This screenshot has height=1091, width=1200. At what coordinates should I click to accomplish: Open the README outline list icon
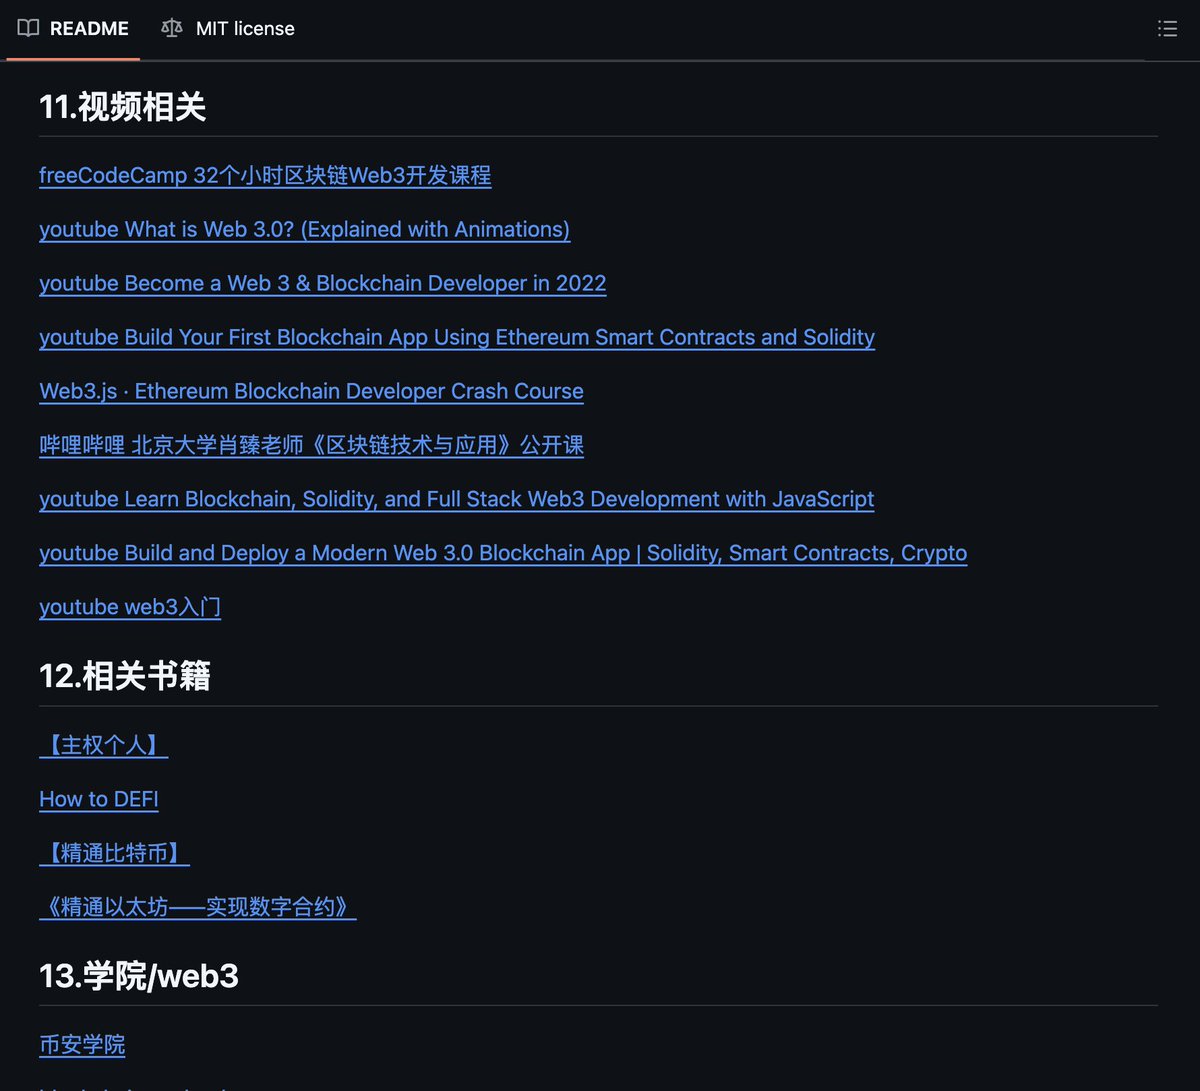tap(1167, 29)
